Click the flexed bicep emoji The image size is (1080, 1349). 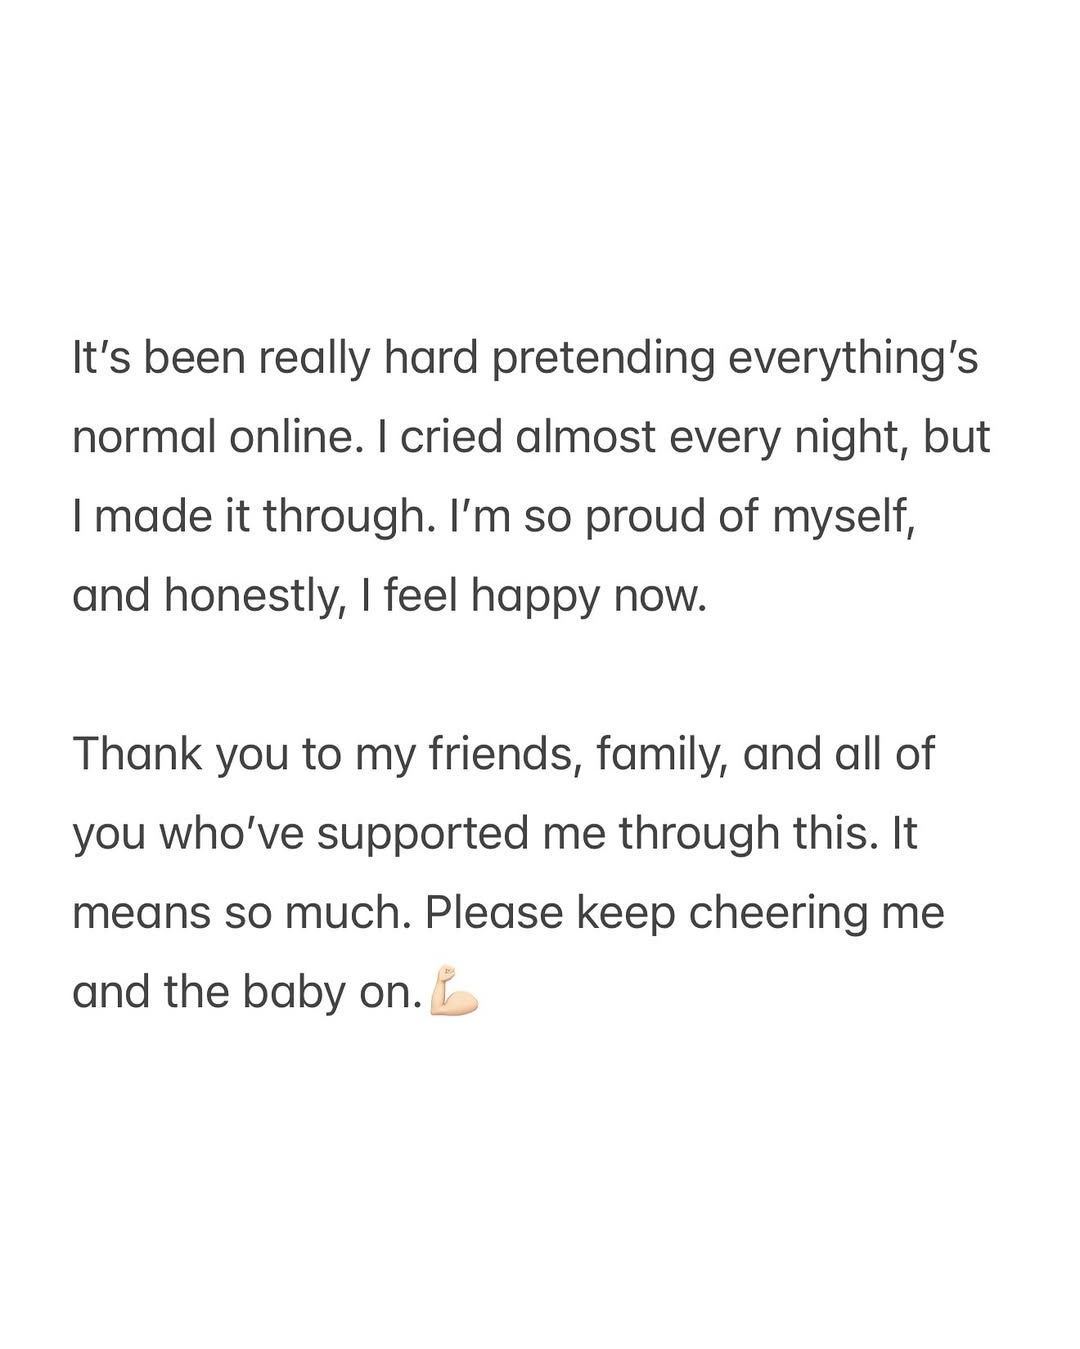click(453, 992)
